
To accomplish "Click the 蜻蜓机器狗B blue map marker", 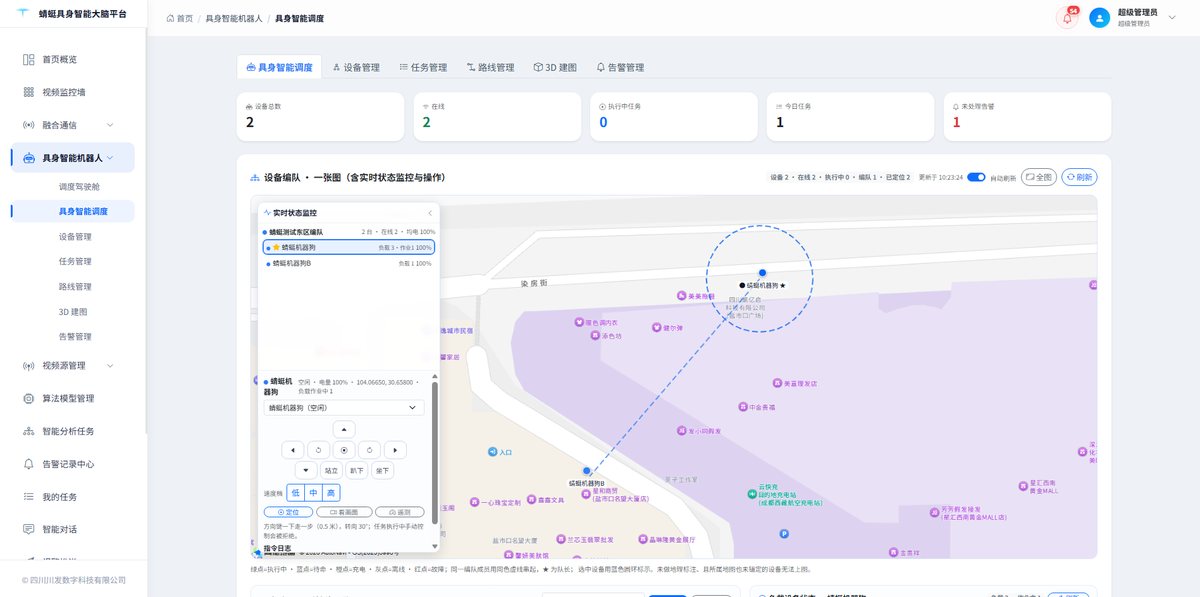I will tap(587, 470).
